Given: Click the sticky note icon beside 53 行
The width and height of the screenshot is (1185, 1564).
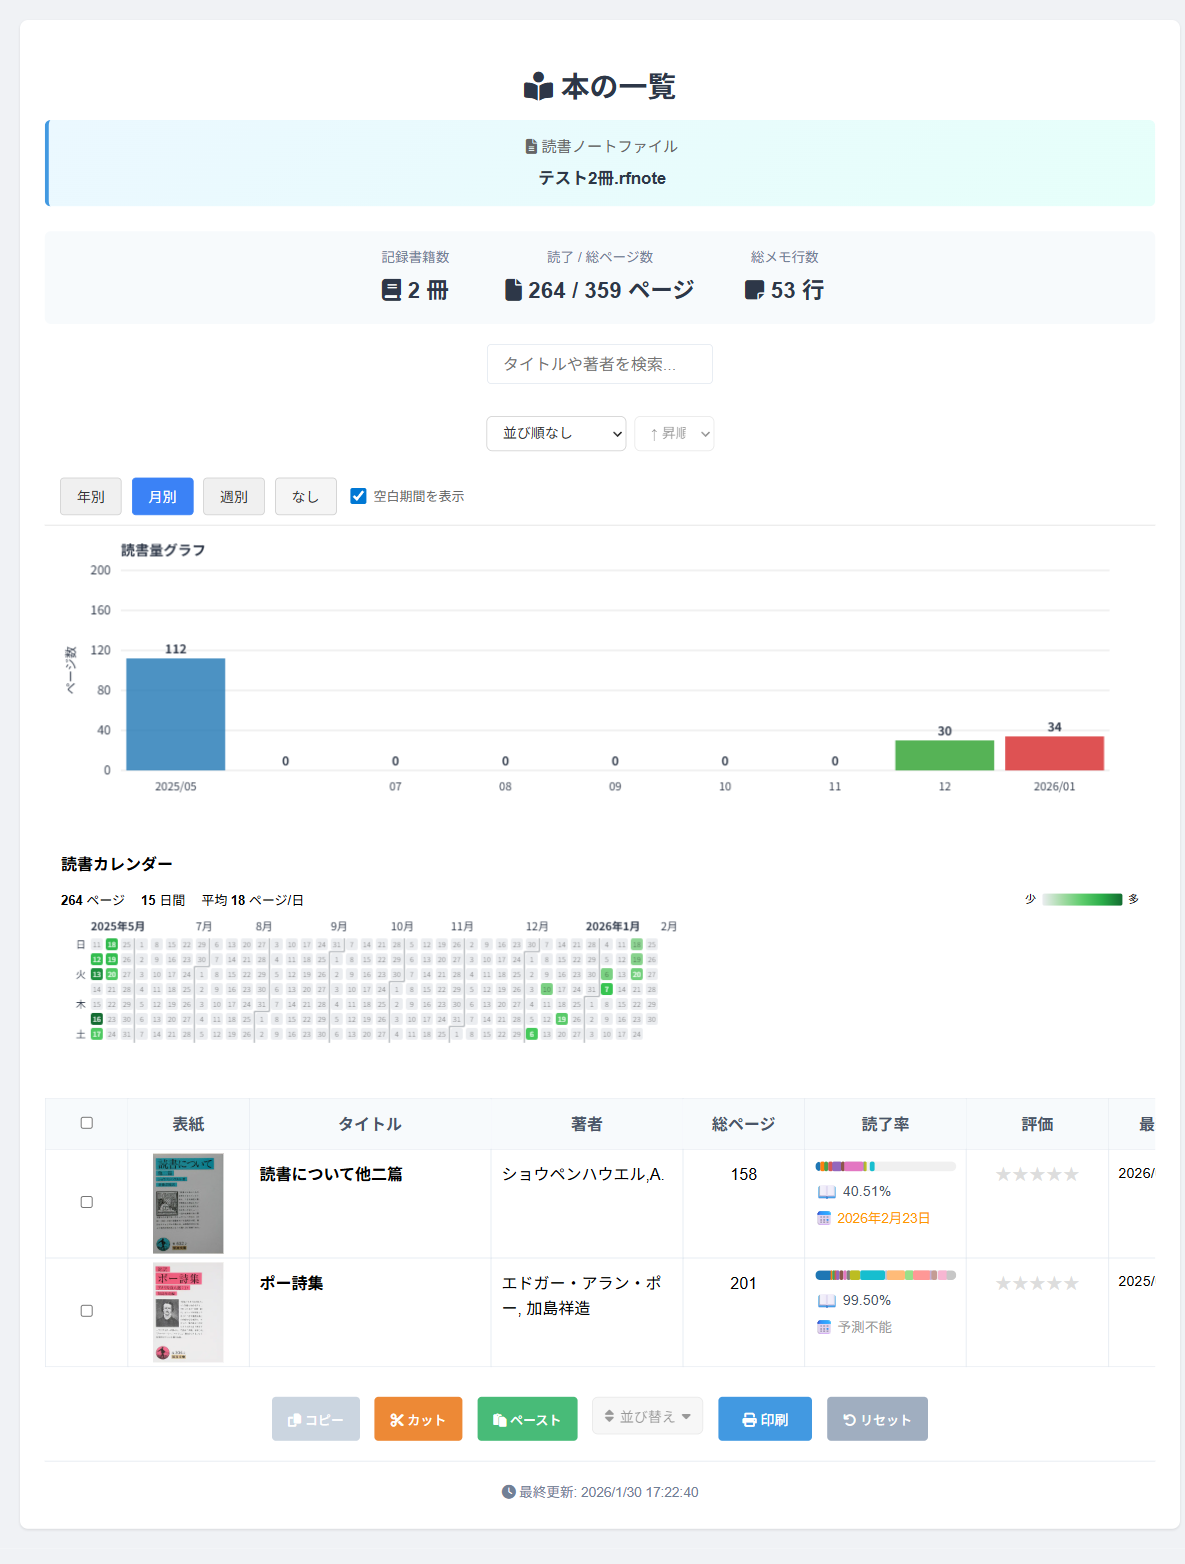Looking at the screenshot, I should (754, 290).
